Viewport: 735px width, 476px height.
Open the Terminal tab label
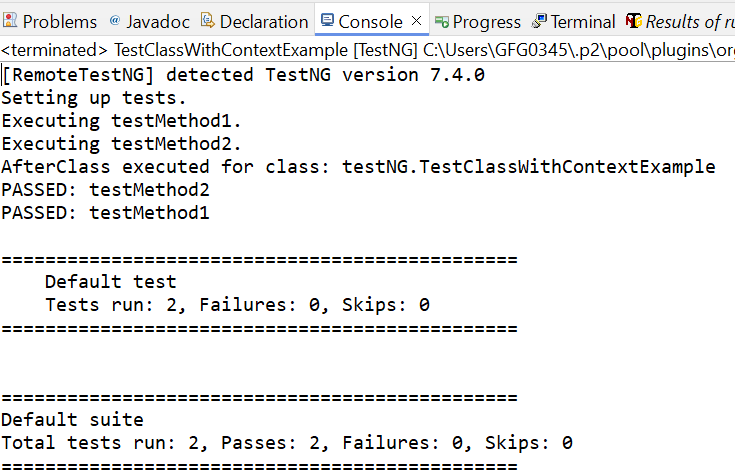click(x=583, y=21)
